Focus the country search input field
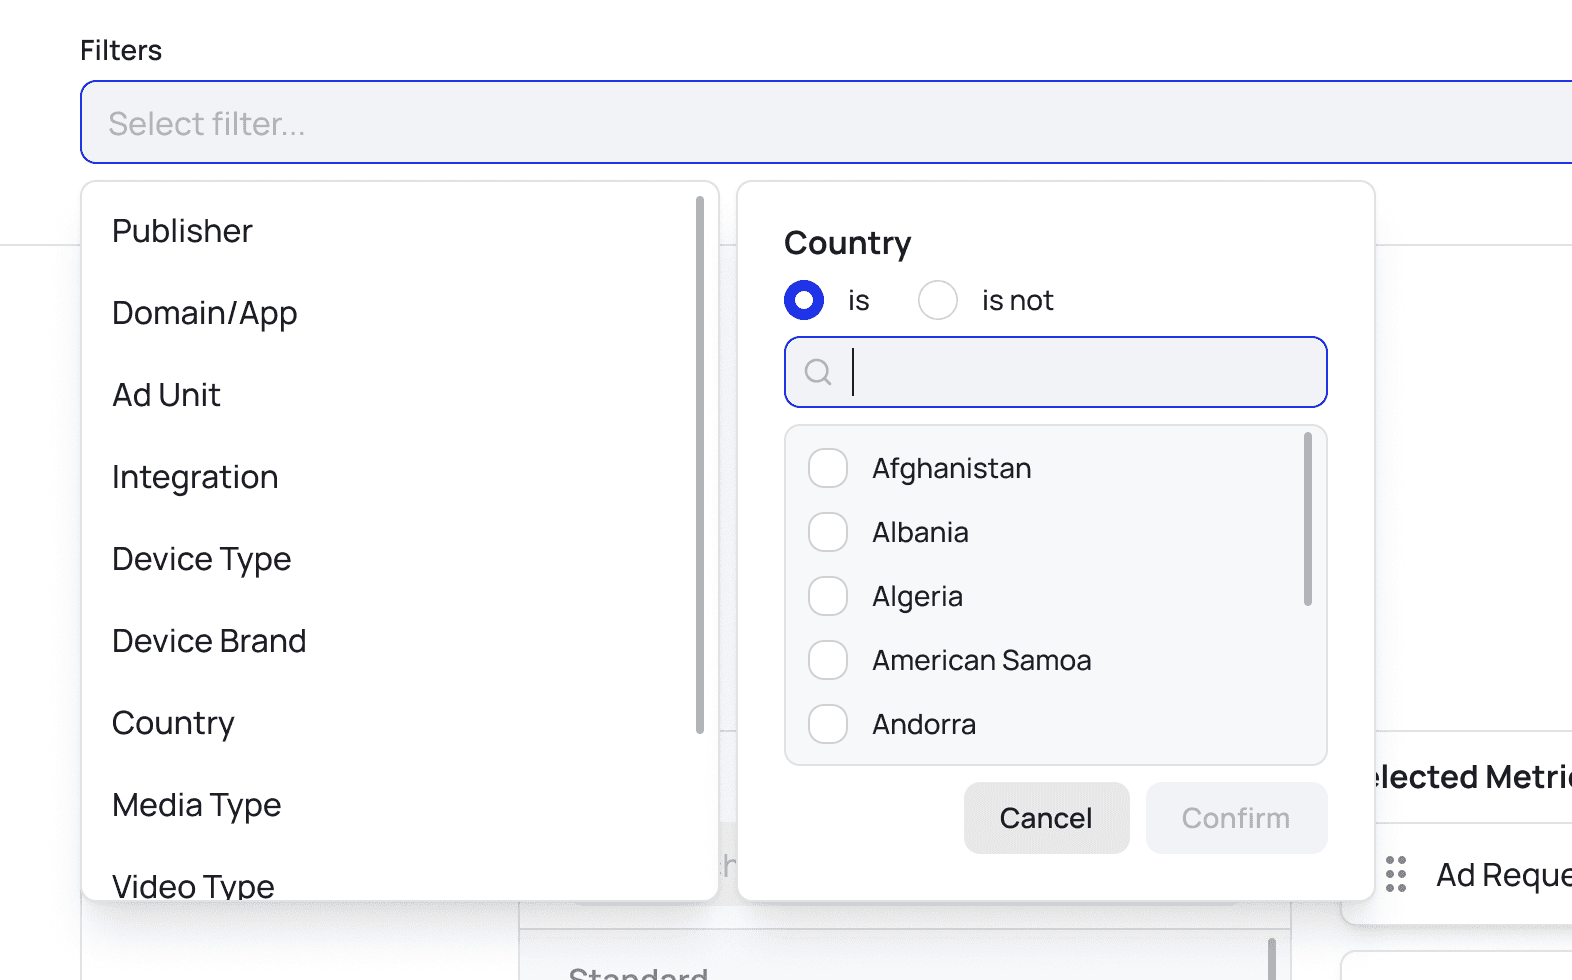The height and width of the screenshot is (980, 1572). pyautogui.click(x=1056, y=372)
